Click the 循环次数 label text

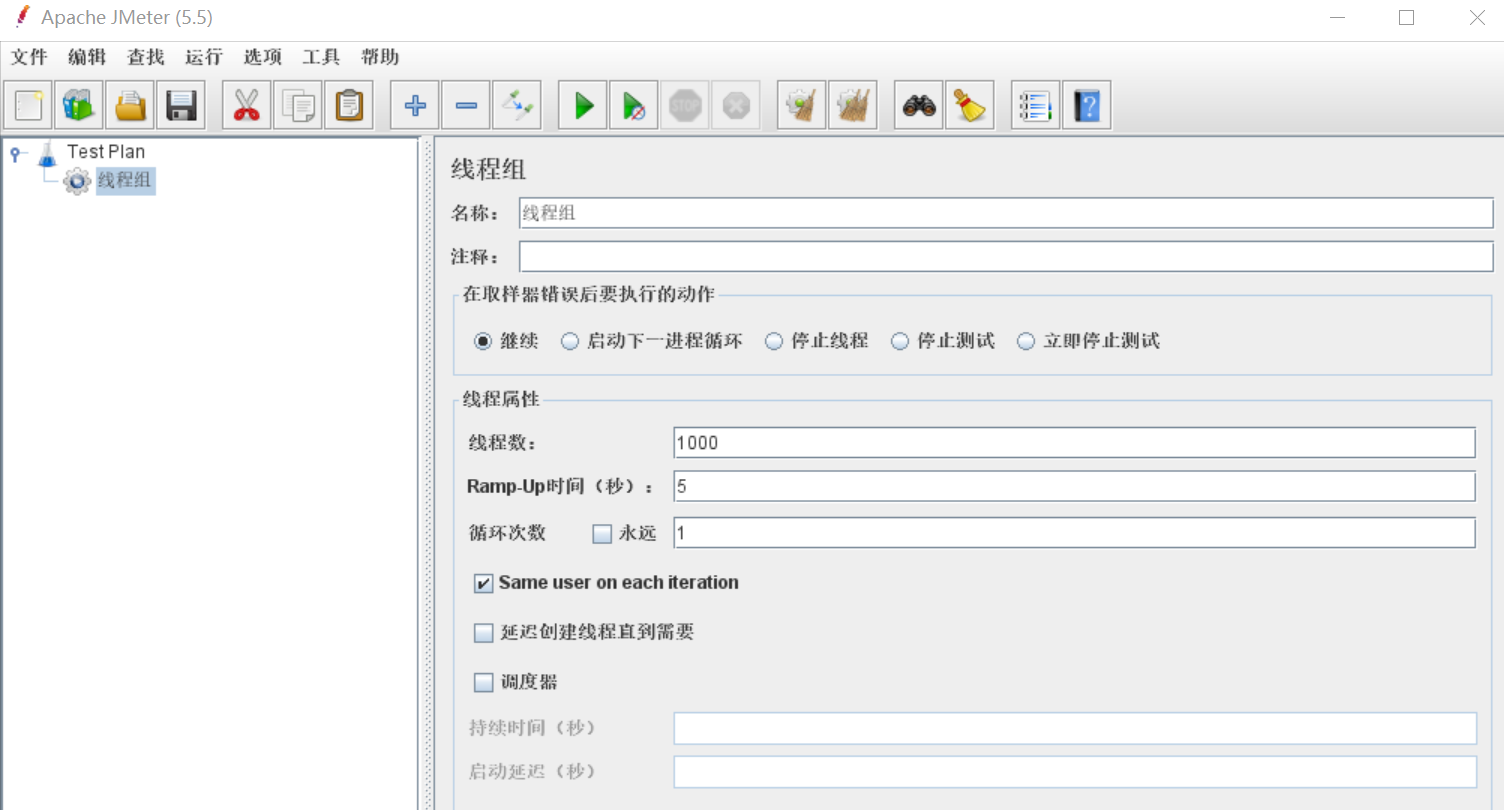pyautogui.click(x=507, y=533)
